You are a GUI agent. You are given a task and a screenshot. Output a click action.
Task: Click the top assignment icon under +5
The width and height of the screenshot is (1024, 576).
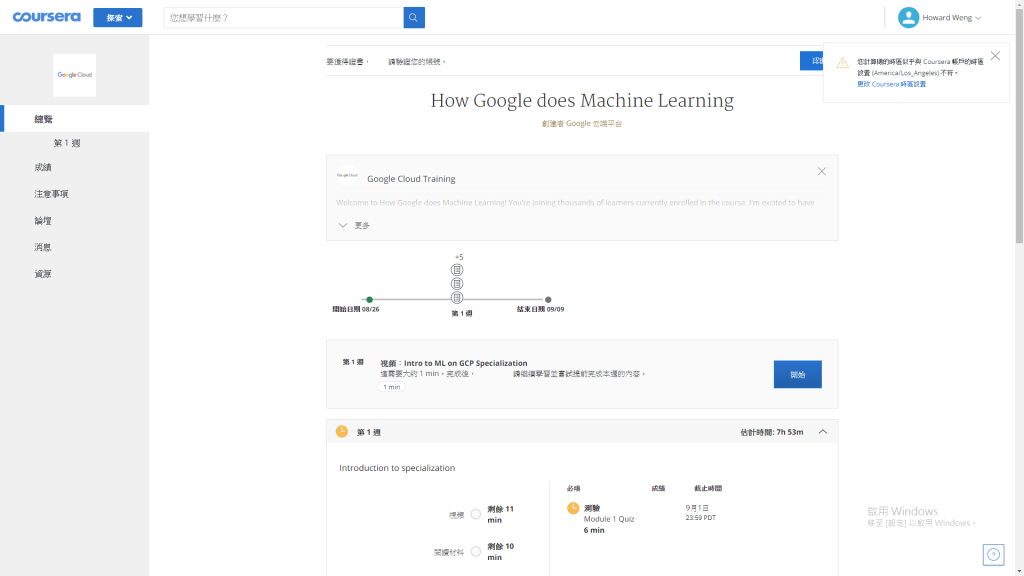pyautogui.click(x=457, y=270)
